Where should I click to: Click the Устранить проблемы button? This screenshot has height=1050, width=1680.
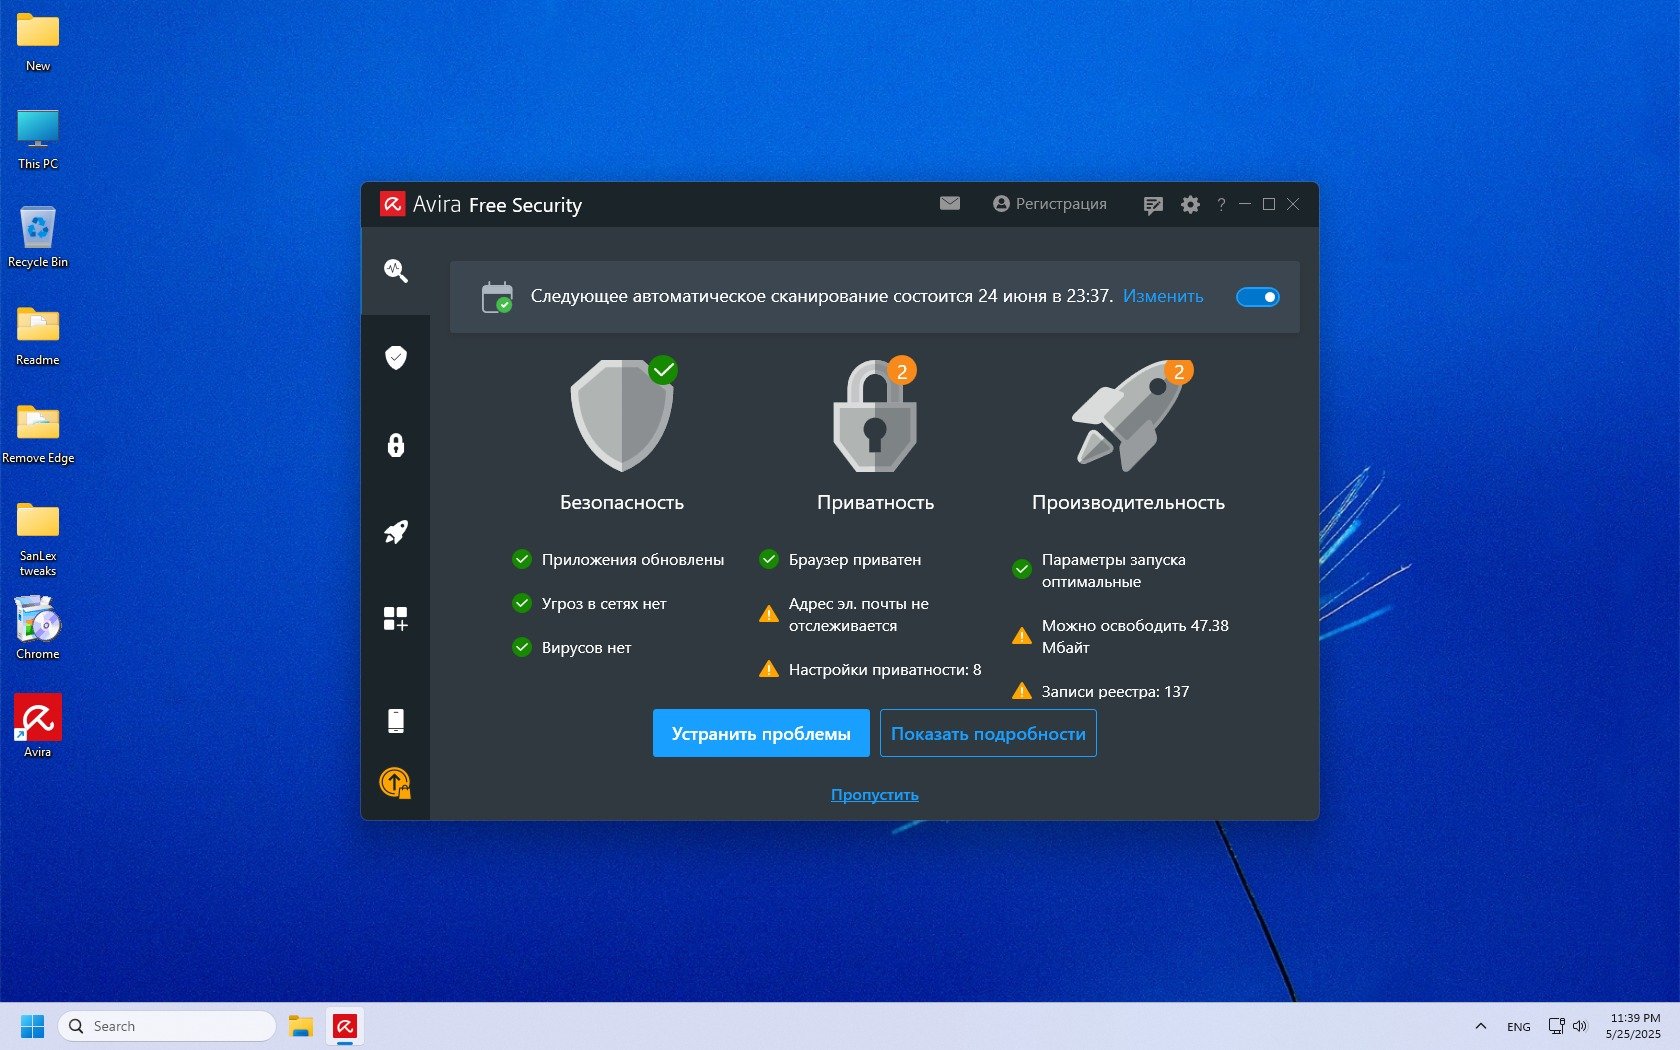click(761, 733)
